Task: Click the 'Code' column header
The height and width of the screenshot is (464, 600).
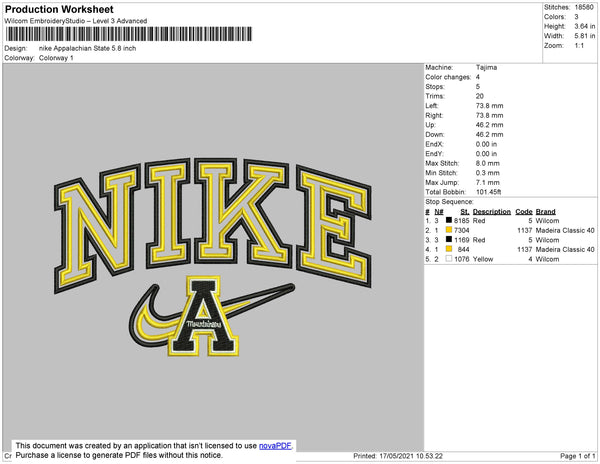Action: 524,211
